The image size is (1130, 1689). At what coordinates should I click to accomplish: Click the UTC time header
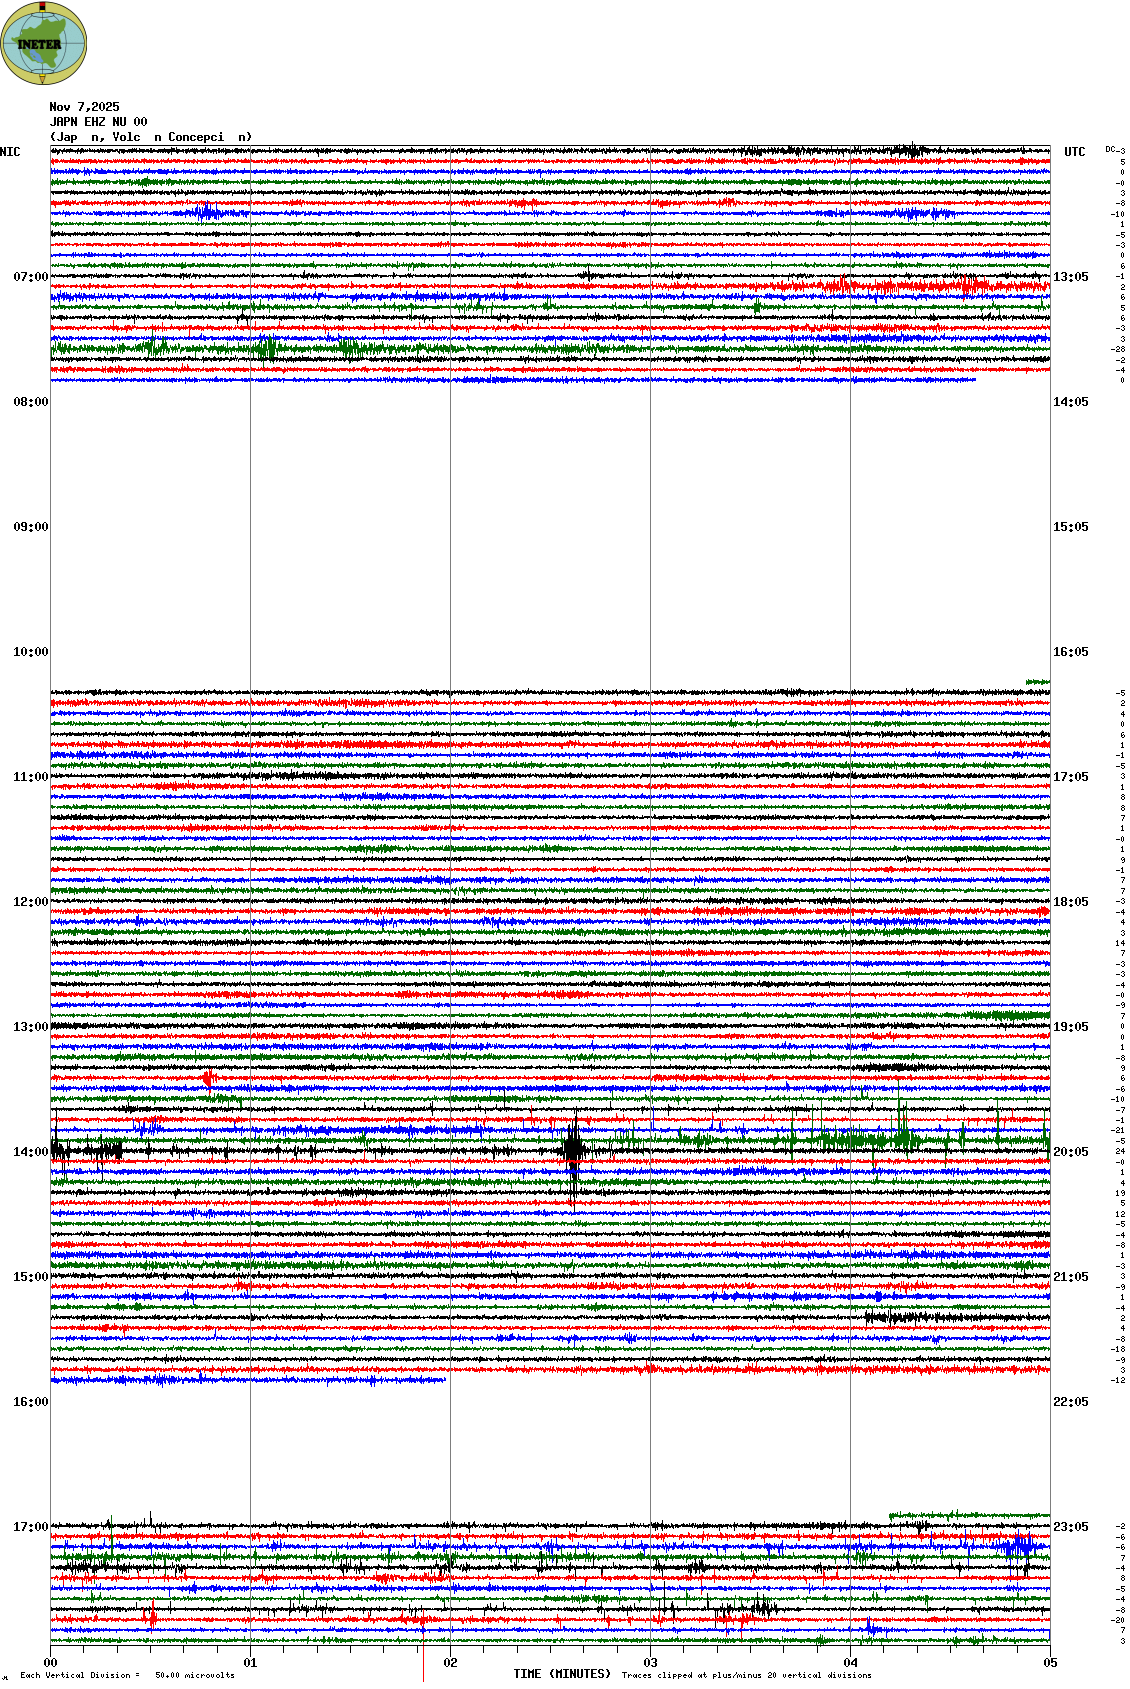coord(1074,152)
